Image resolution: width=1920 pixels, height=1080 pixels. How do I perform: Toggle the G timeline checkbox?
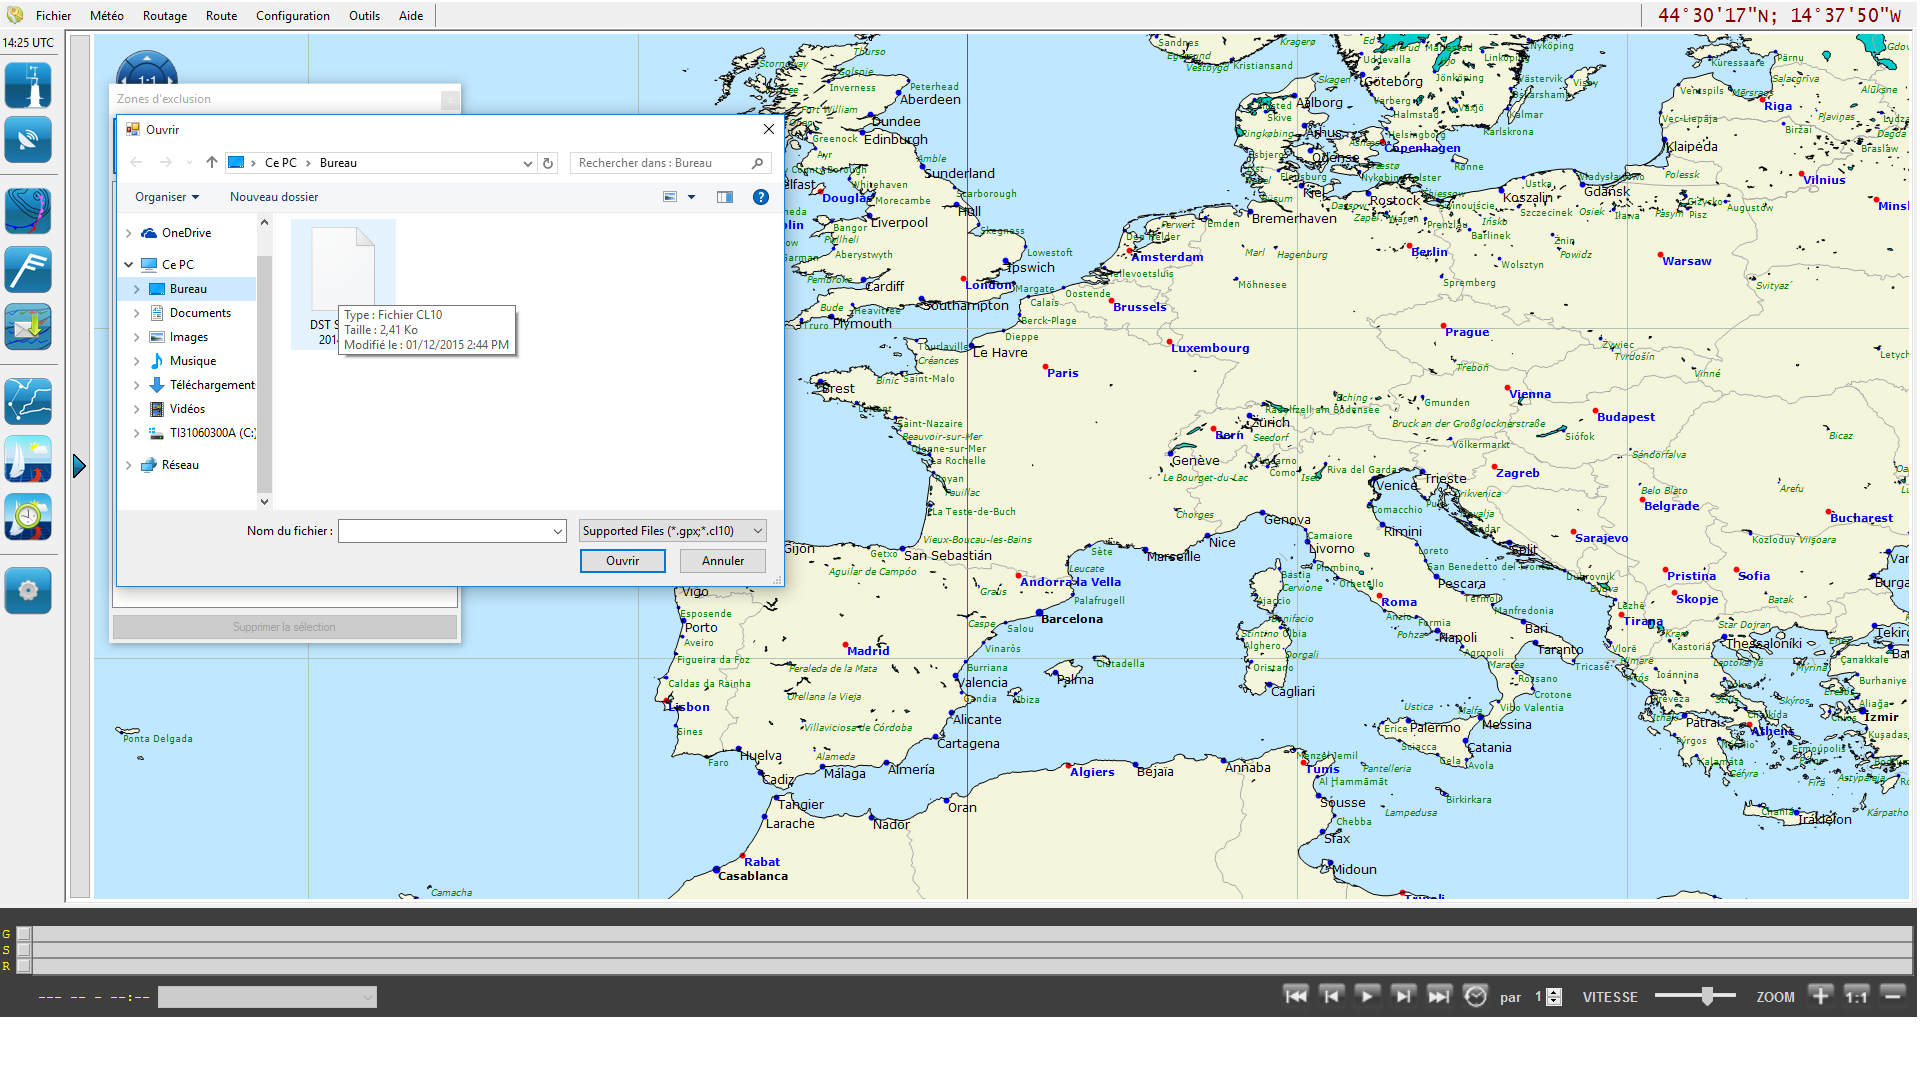click(24, 934)
